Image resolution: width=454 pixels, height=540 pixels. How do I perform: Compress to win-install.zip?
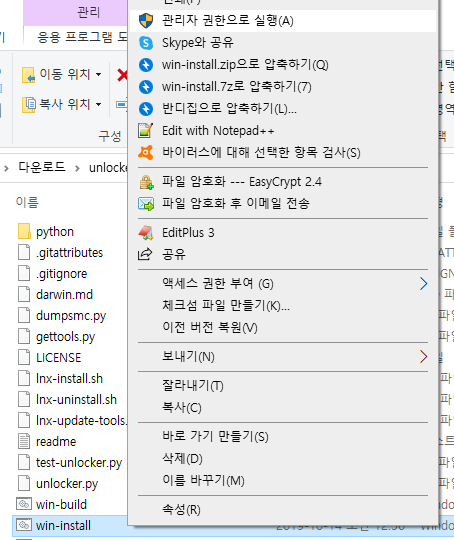[282, 65]
